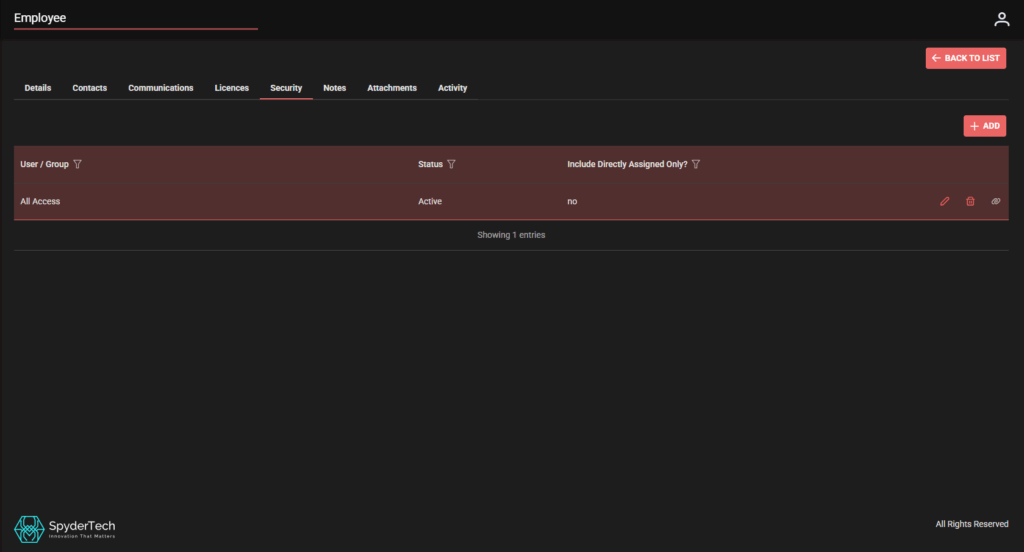Open the Activity tab
Image resolution: width=1024 pixels, height=552 pixels.
tap(452, 88)
